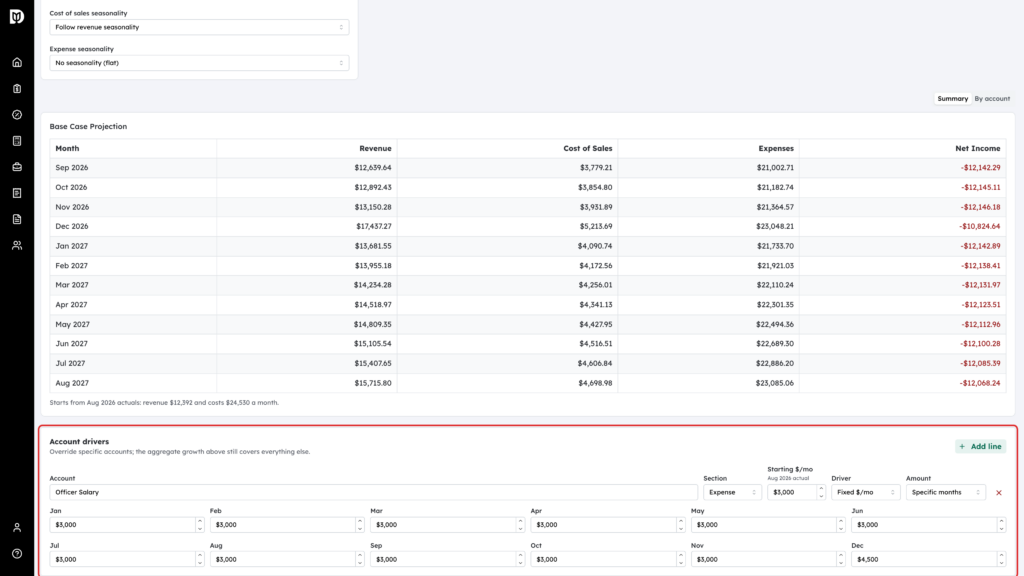Image resolution: width=1024 pixels, height=576 pixels.
Task: Switch to the By account view tab
Action: point(992,99)
